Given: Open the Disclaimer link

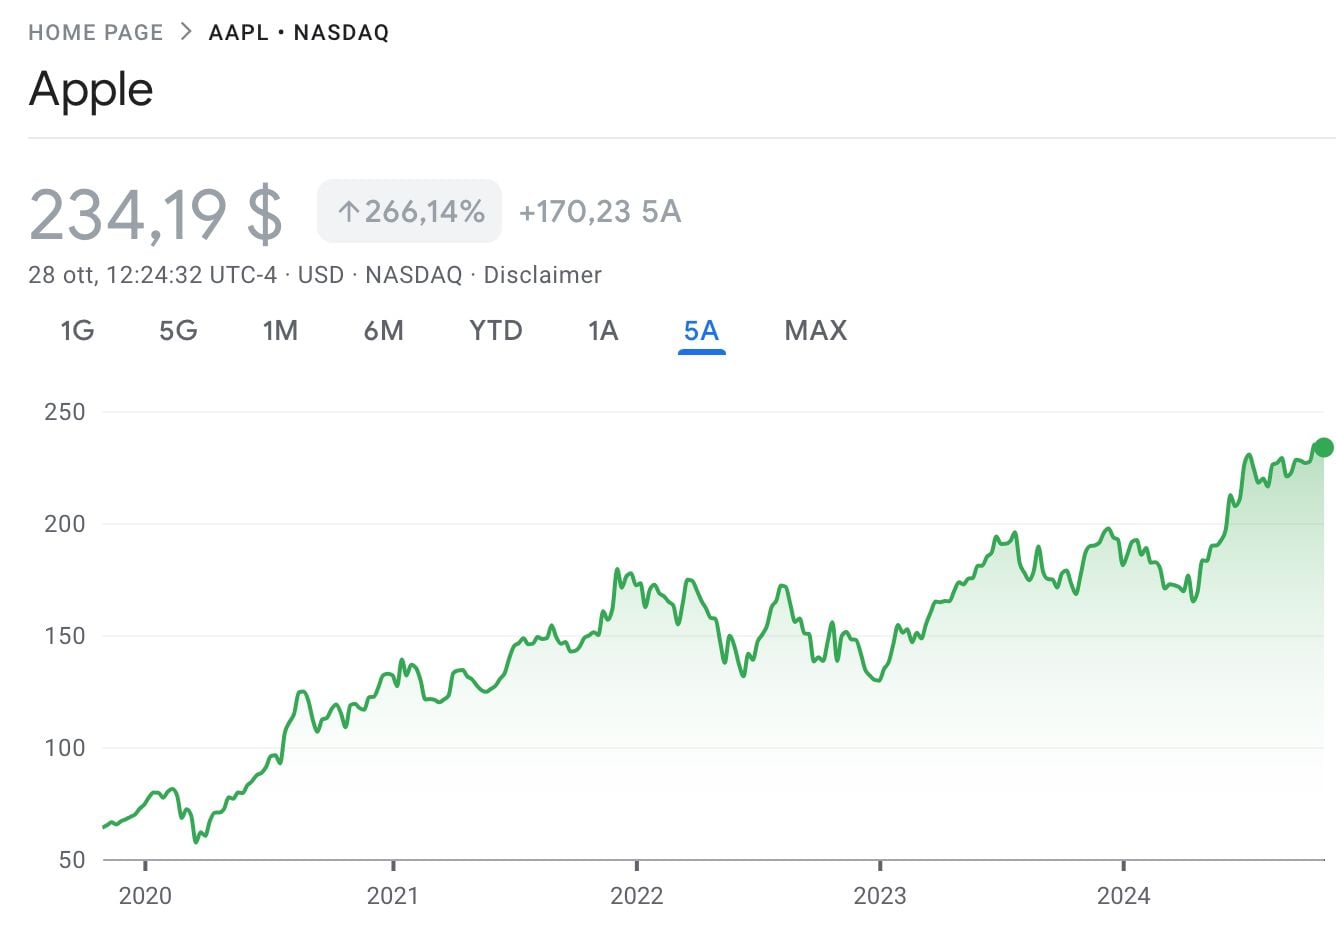Looking at the screenshot, I should tap(542, 274).
